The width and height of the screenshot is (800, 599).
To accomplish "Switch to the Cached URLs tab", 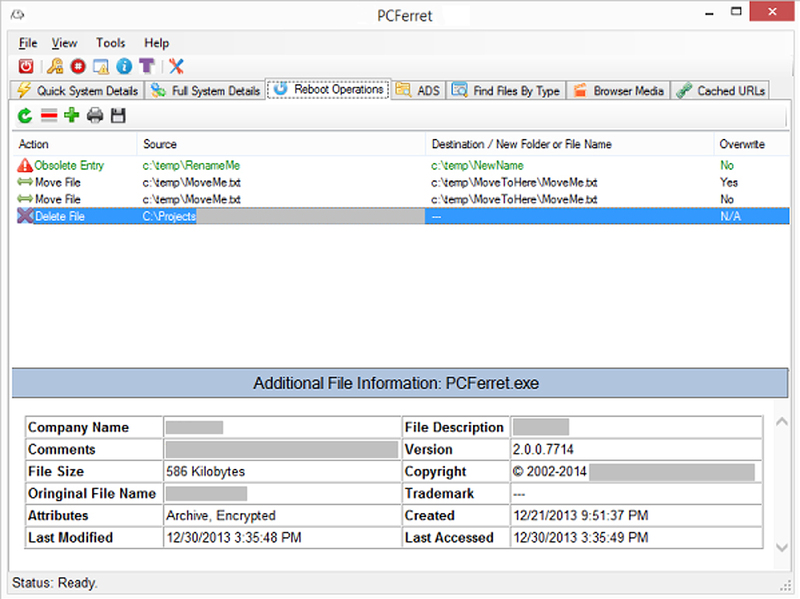I will click(720, 90).
